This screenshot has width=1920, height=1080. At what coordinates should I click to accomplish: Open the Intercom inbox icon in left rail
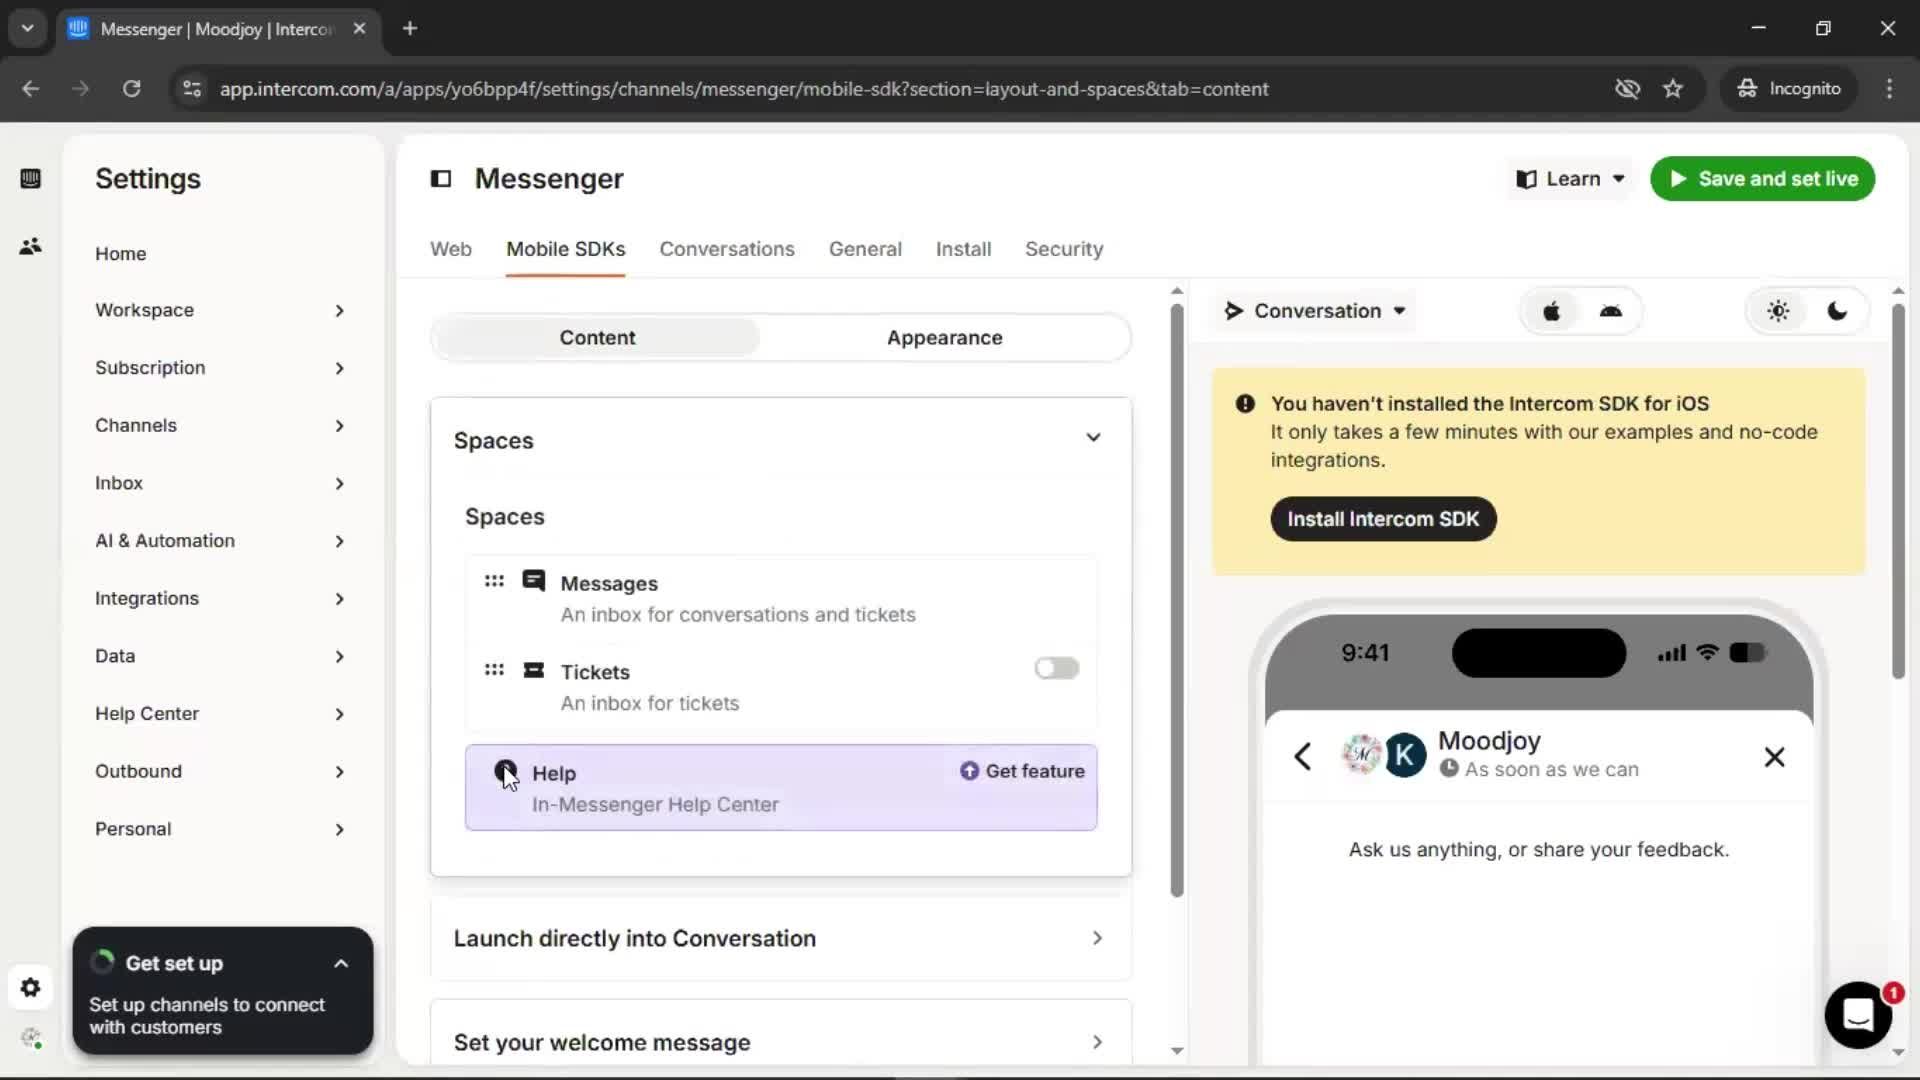point(30,179)
